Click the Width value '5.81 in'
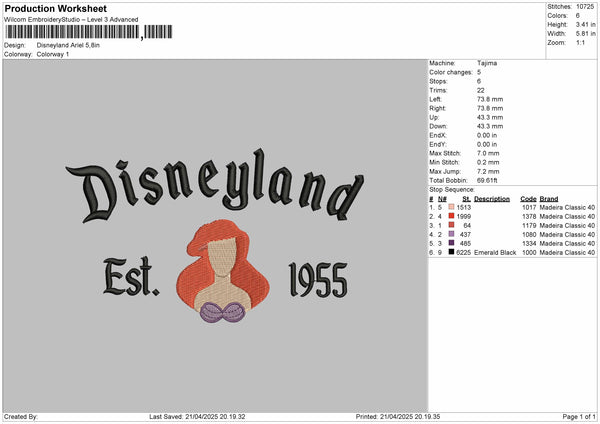 point(585,34)
